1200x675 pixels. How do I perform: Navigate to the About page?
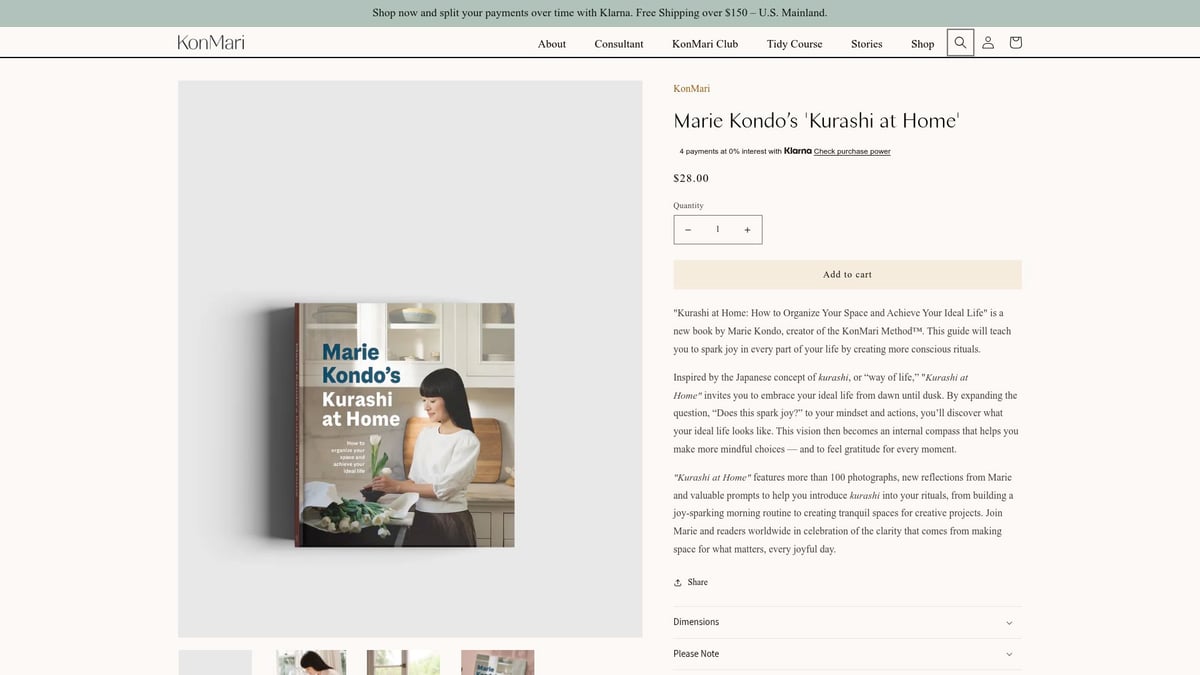pyautogui.click(x=551, y=44)
